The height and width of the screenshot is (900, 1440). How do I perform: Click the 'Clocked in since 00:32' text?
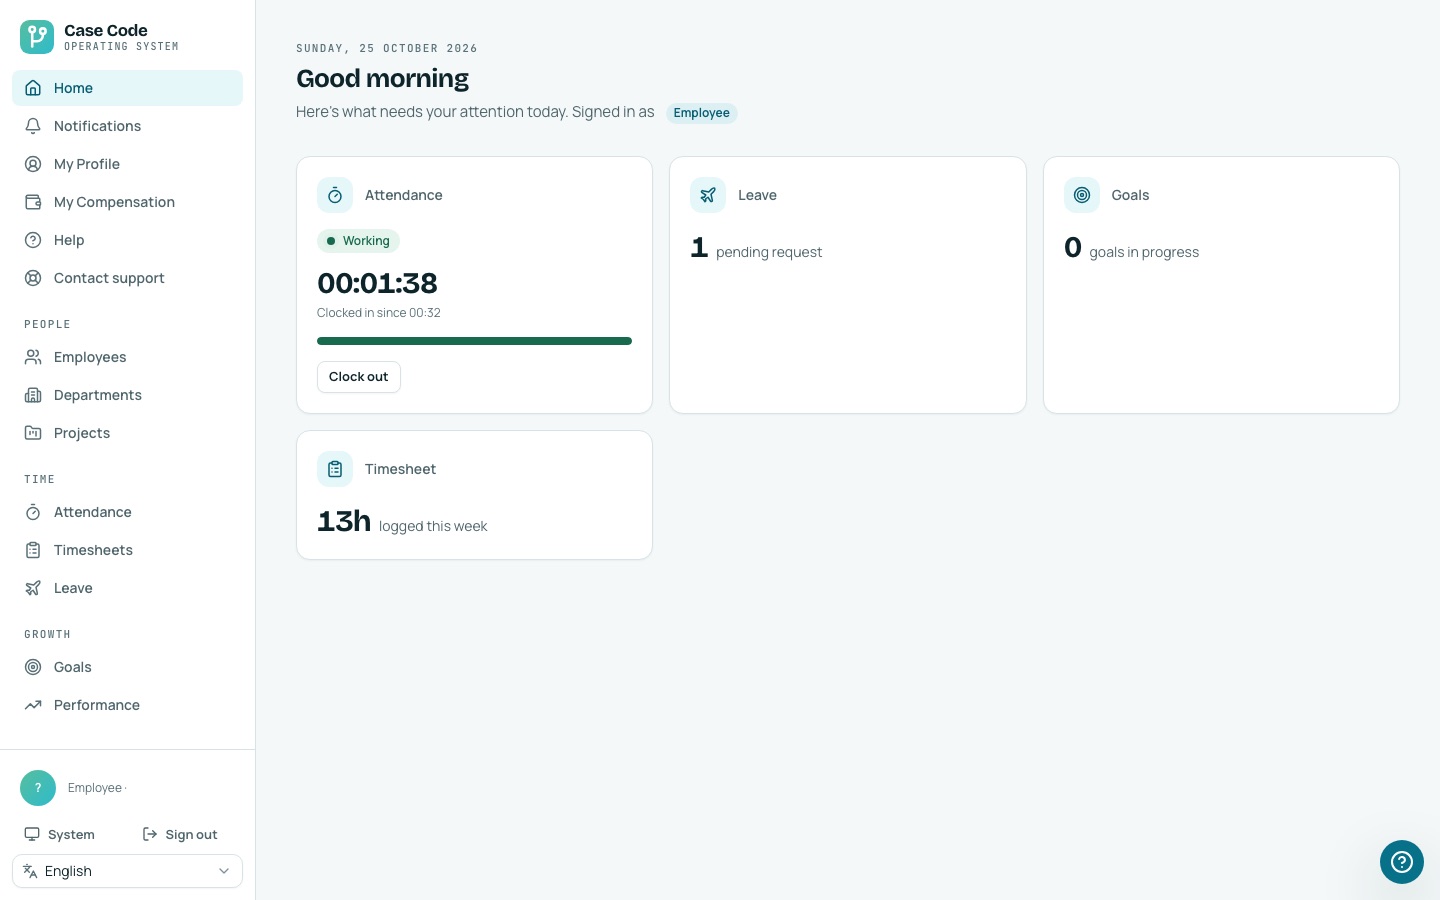[x=379, y=313]
